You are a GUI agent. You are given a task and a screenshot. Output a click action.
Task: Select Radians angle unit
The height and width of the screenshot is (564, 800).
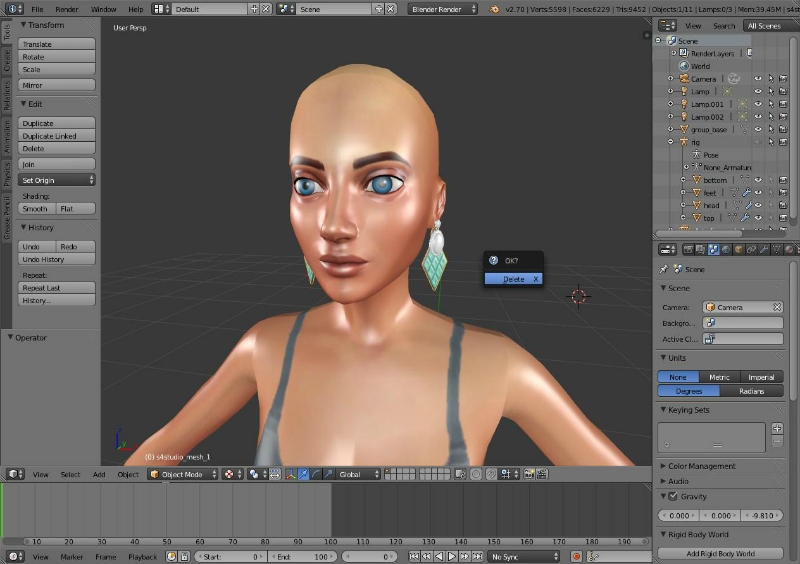click(x=751, y=391)
